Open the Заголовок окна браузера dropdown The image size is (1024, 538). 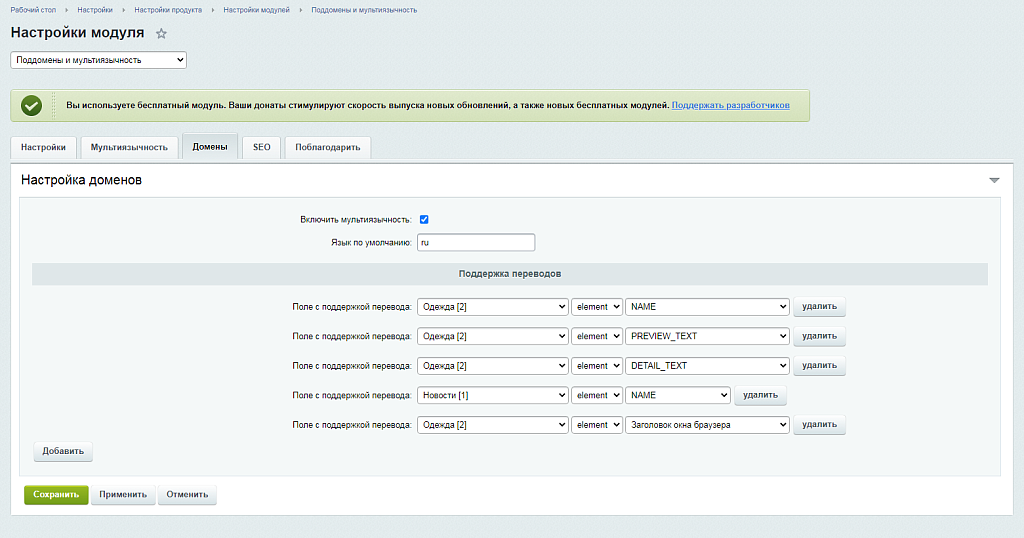707,425
